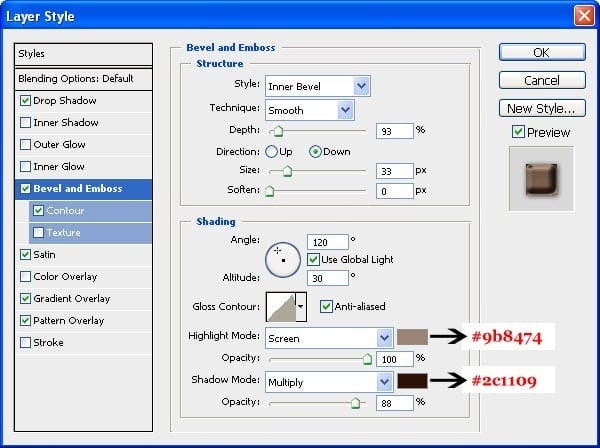
Task: Open the Style dropdown showing Inner Bevel
Action: 318,86
